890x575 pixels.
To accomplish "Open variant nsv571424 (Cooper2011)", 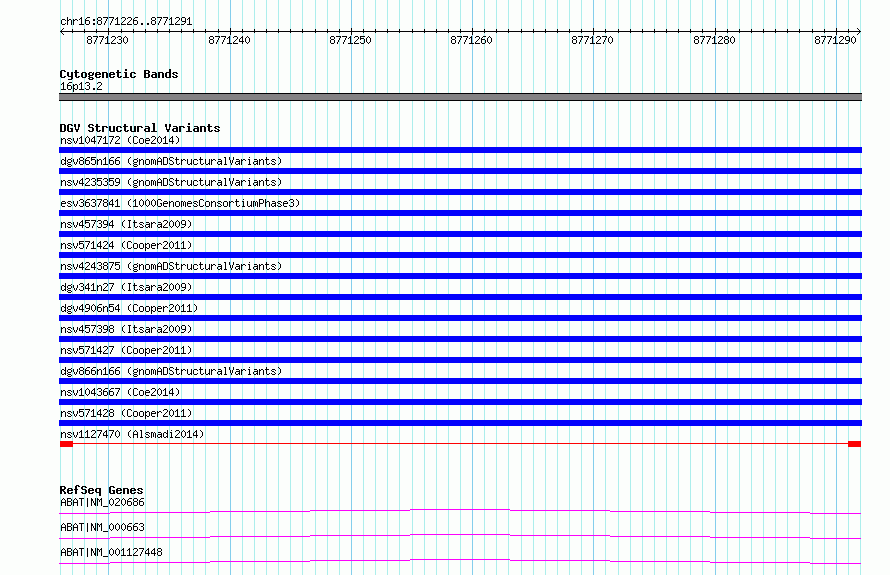I will tap(126, 245).
